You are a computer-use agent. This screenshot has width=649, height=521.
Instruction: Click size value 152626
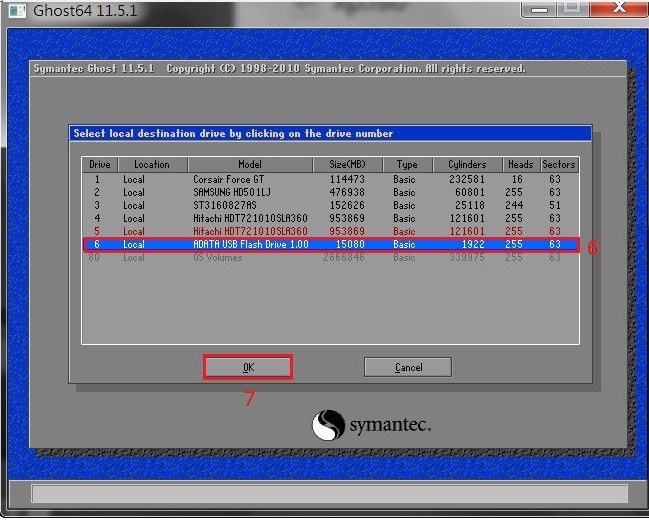tap(347, 205)
